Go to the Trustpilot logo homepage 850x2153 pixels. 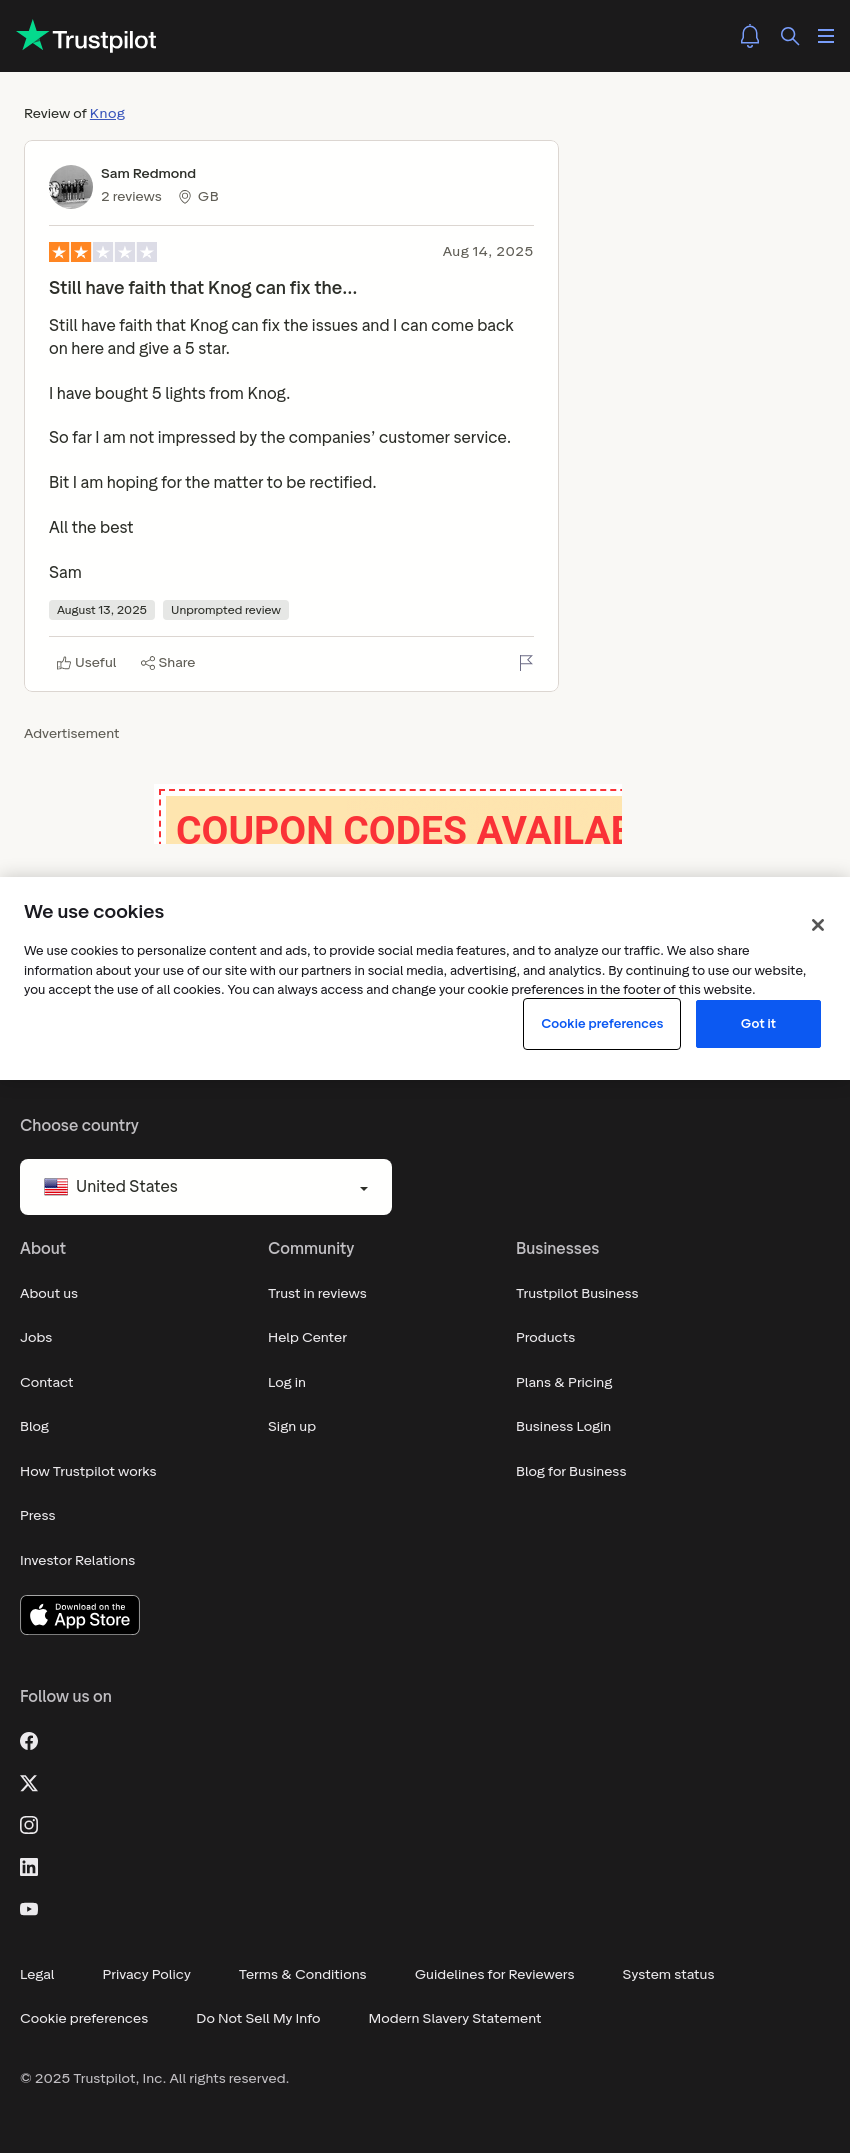[x=87, y=37]
